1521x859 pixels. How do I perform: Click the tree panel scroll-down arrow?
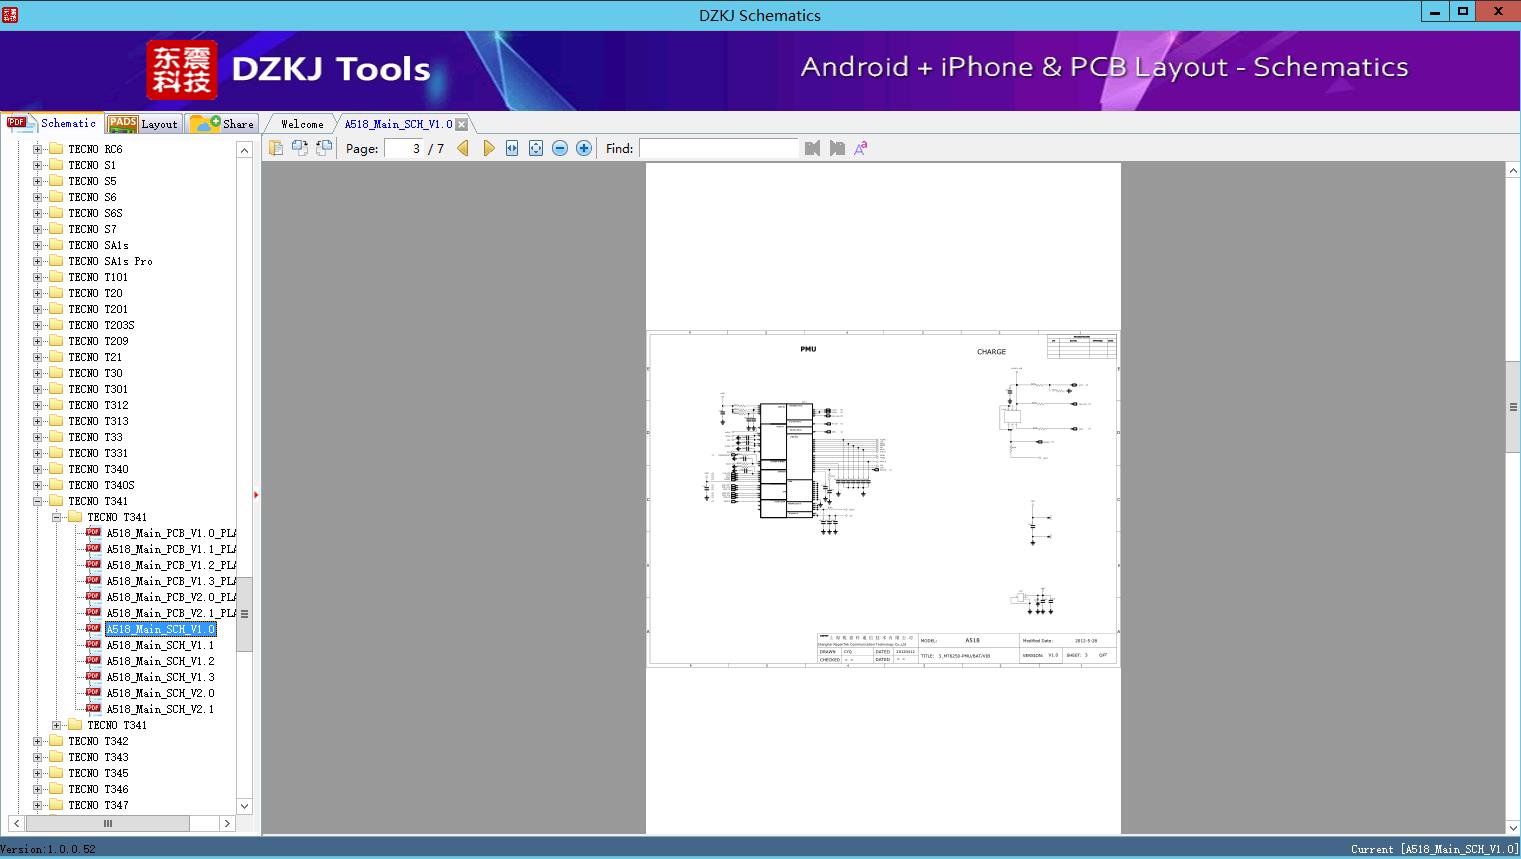pos(244,806)
